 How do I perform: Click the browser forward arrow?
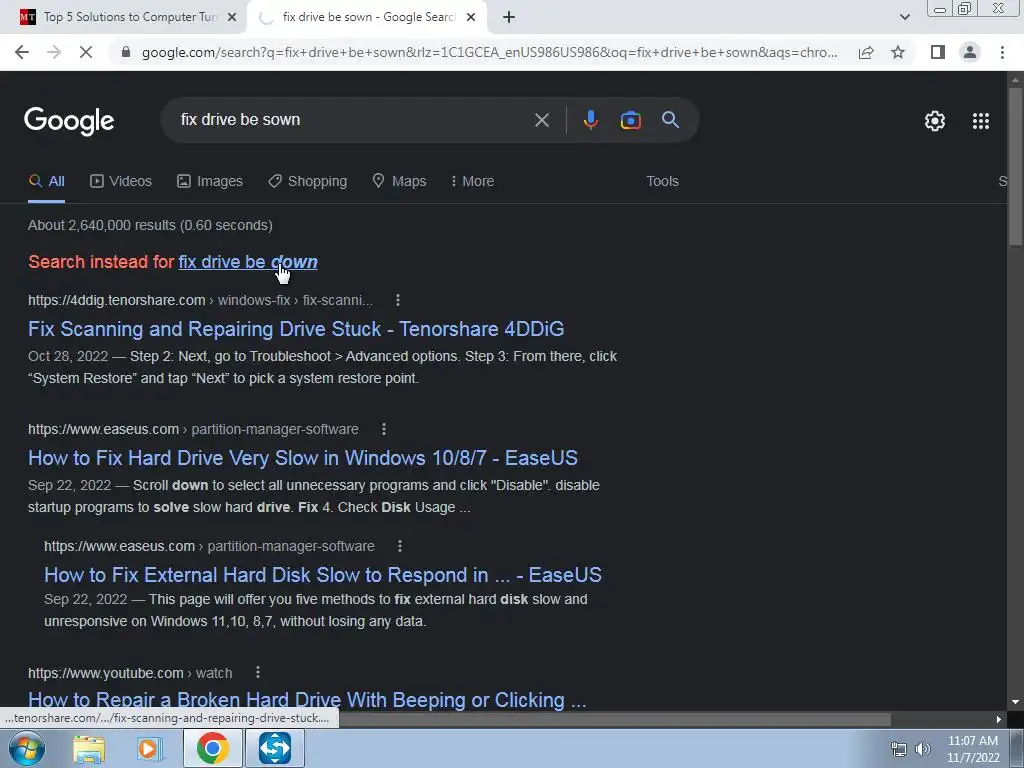coord(54,52)
